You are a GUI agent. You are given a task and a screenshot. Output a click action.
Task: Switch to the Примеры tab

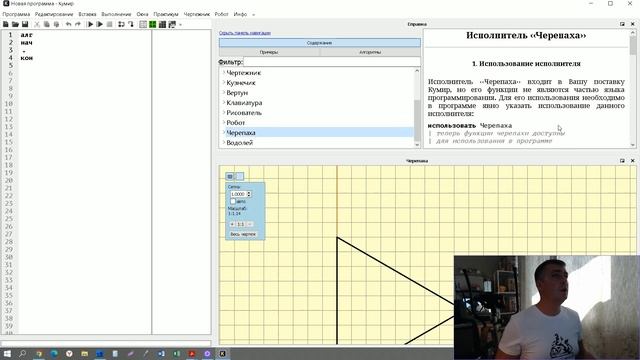coord(269,52)
